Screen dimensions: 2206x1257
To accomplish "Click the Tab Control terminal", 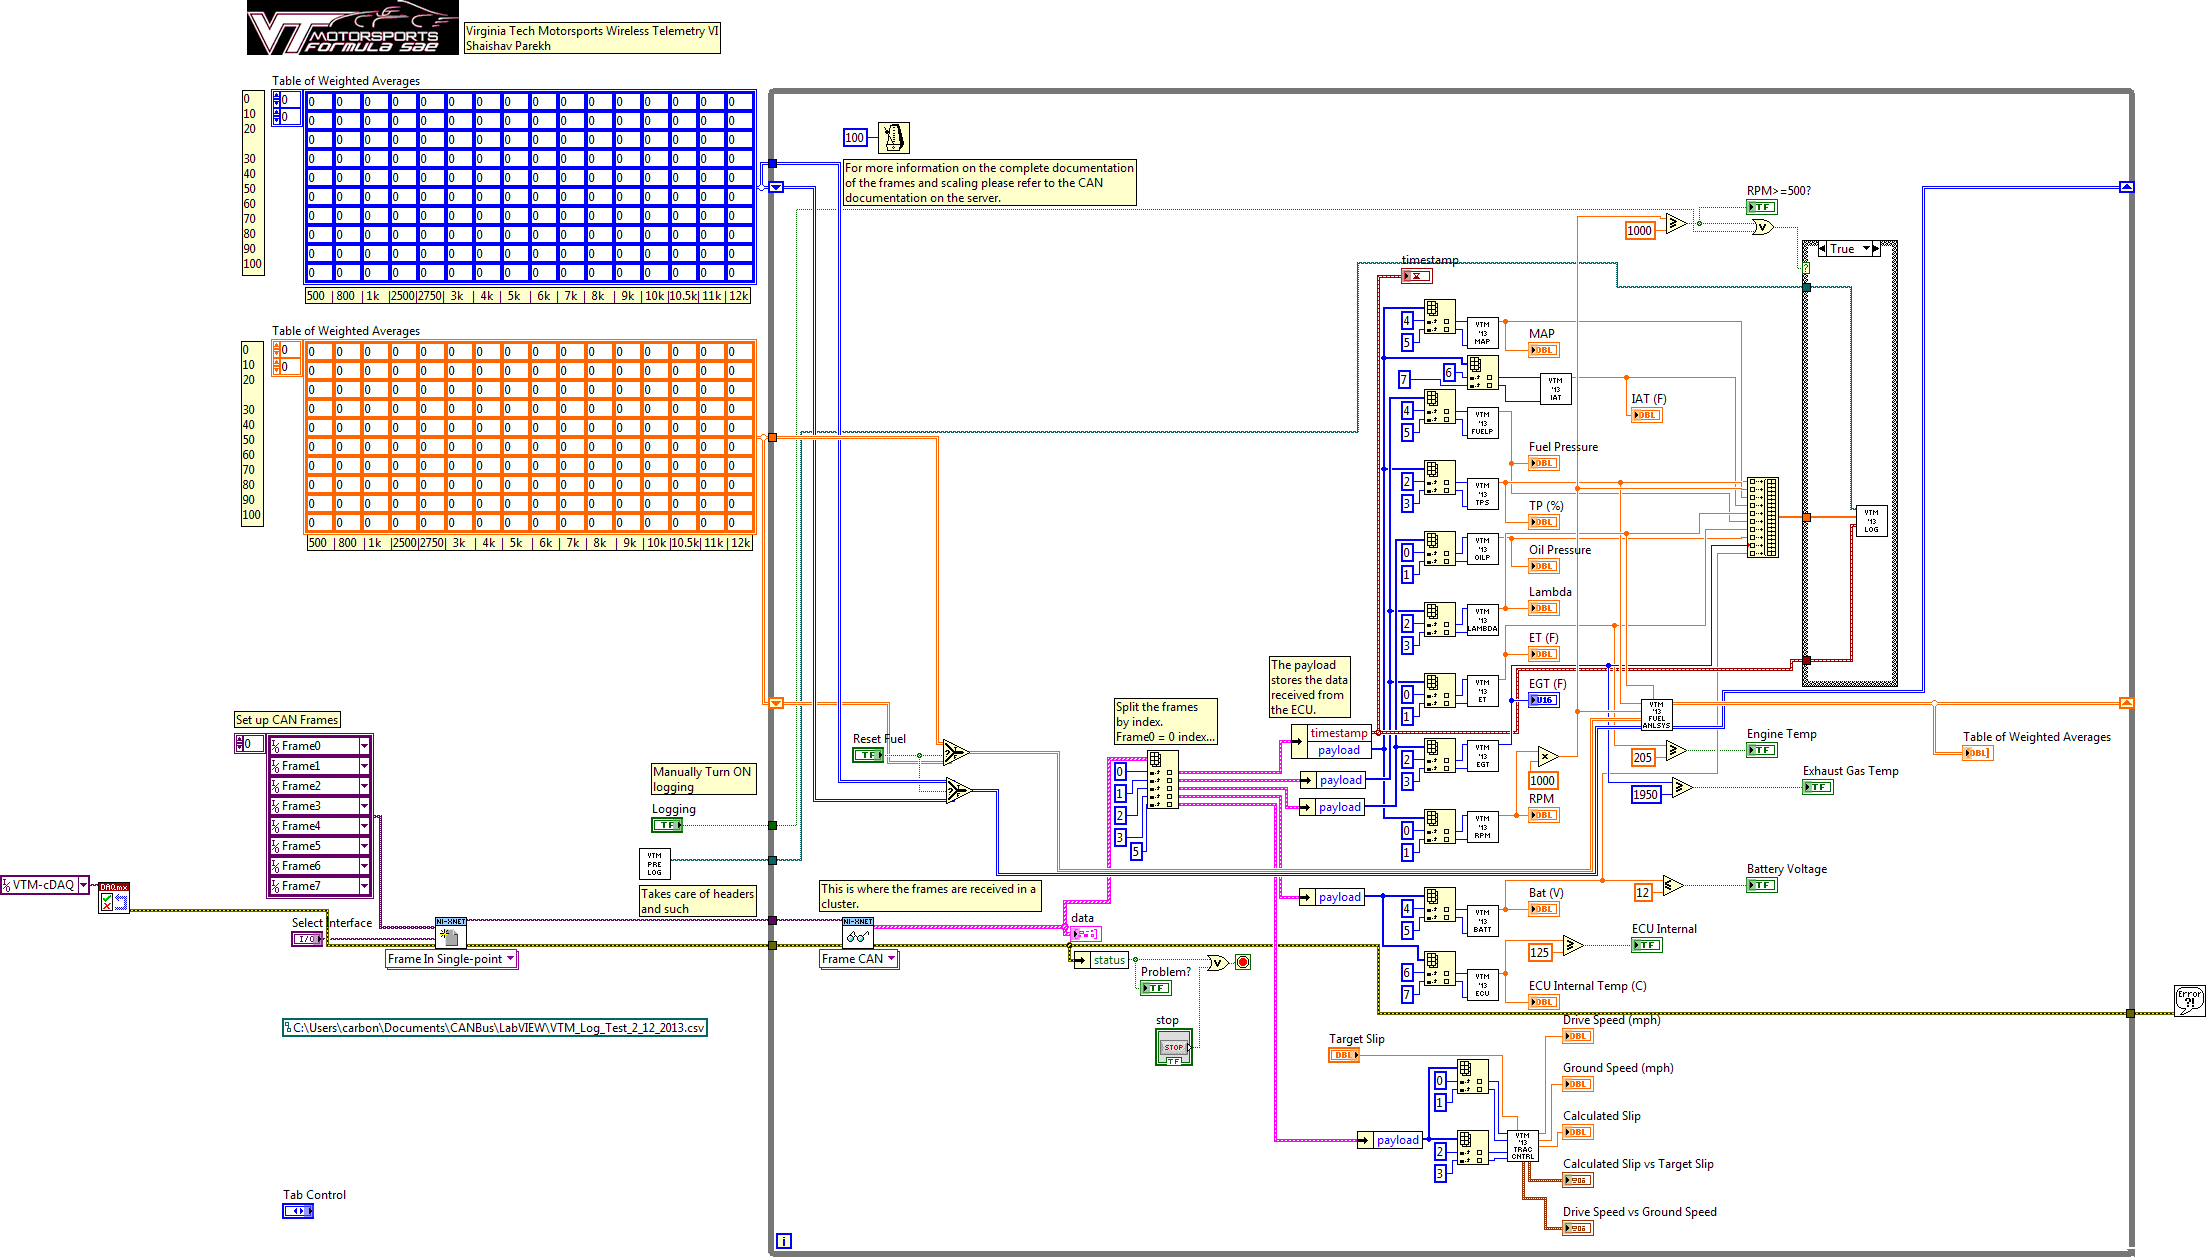I will pos(298,1211).
